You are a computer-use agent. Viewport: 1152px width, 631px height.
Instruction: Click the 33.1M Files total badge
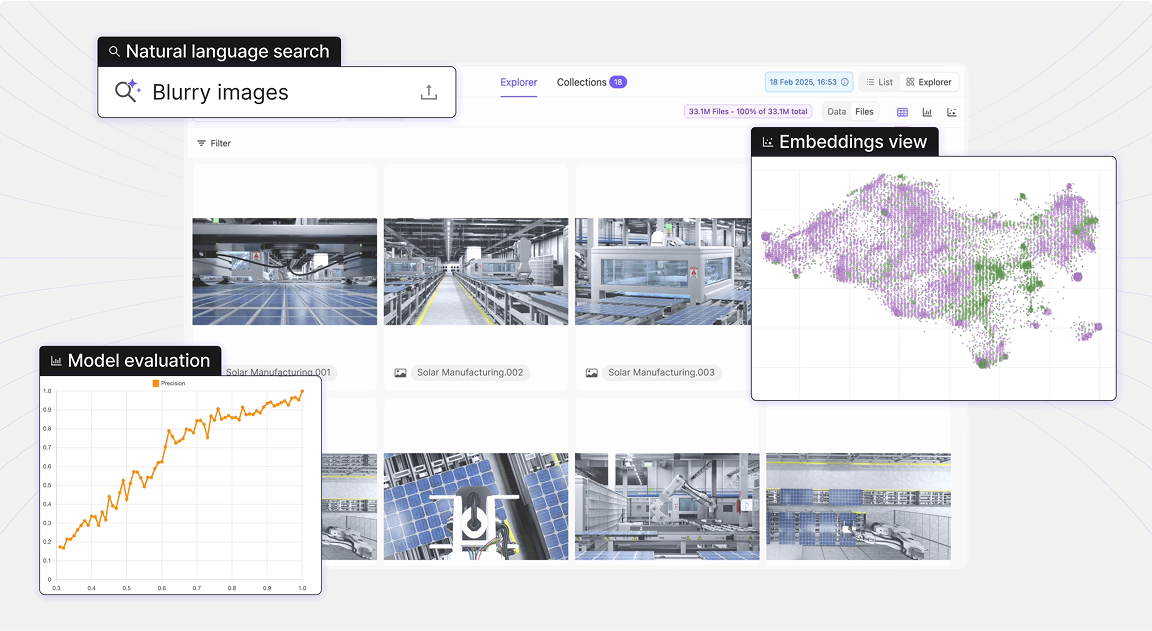point(748,112)
